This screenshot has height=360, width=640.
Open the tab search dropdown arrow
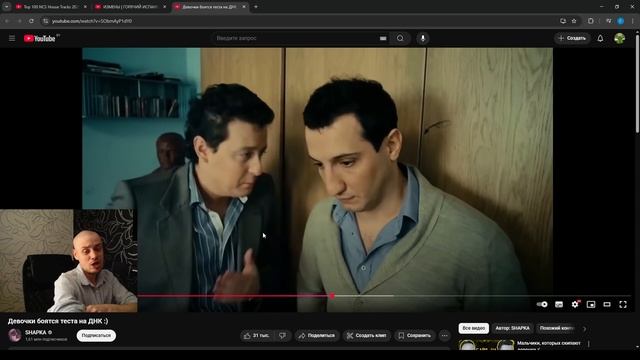click(7, 7)
